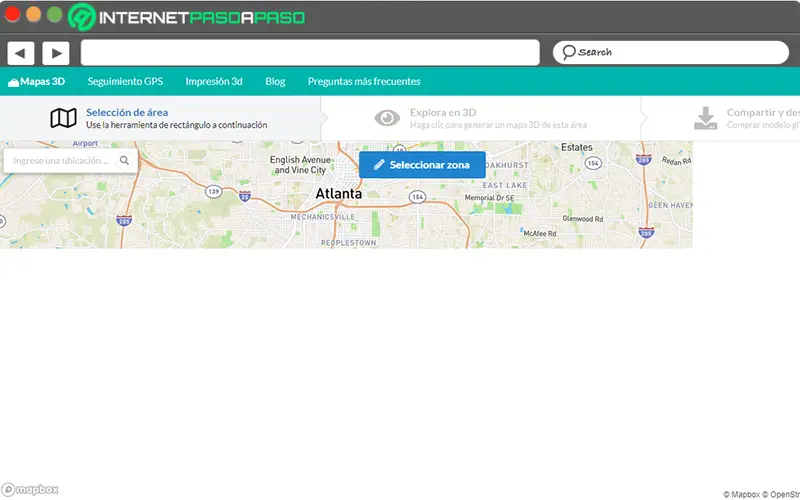This screenshot has height=500, width=800.
Task: Click the download icon for Compartir
Action: coord(706,118)
